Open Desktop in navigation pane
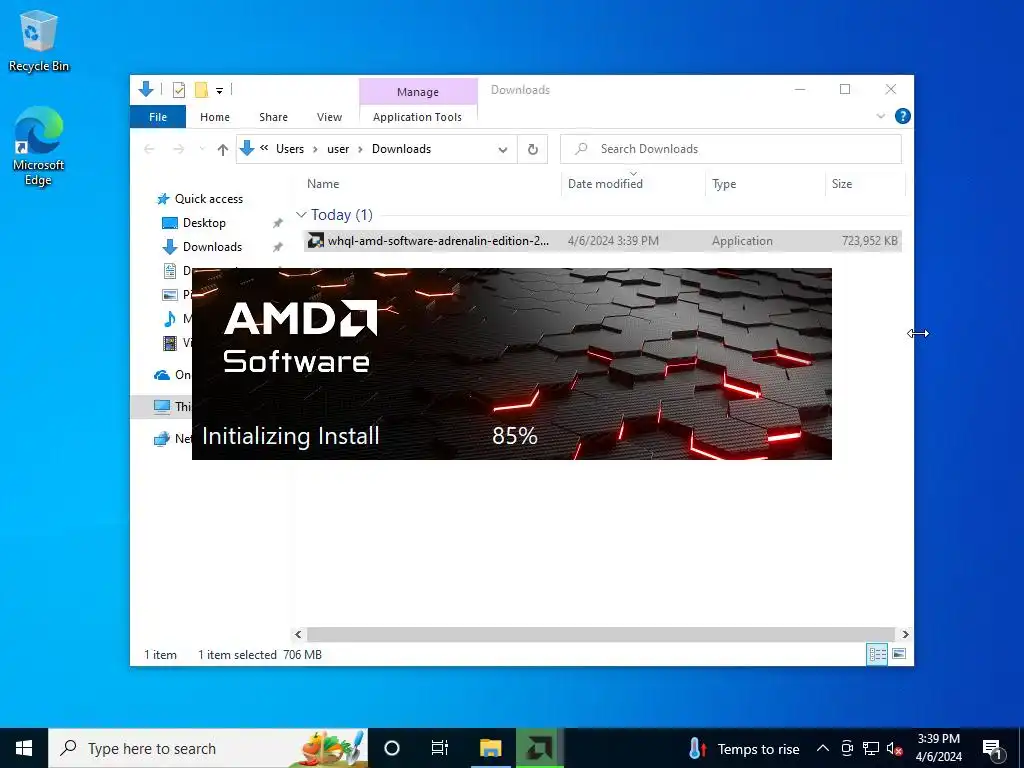 (204, 223)
